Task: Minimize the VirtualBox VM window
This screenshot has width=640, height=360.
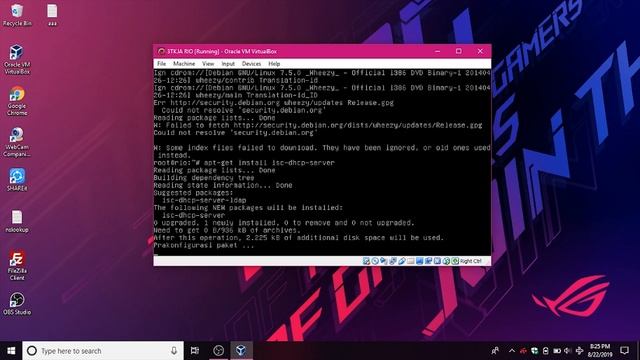Action: pyautogui.click(x=438, y=51)
